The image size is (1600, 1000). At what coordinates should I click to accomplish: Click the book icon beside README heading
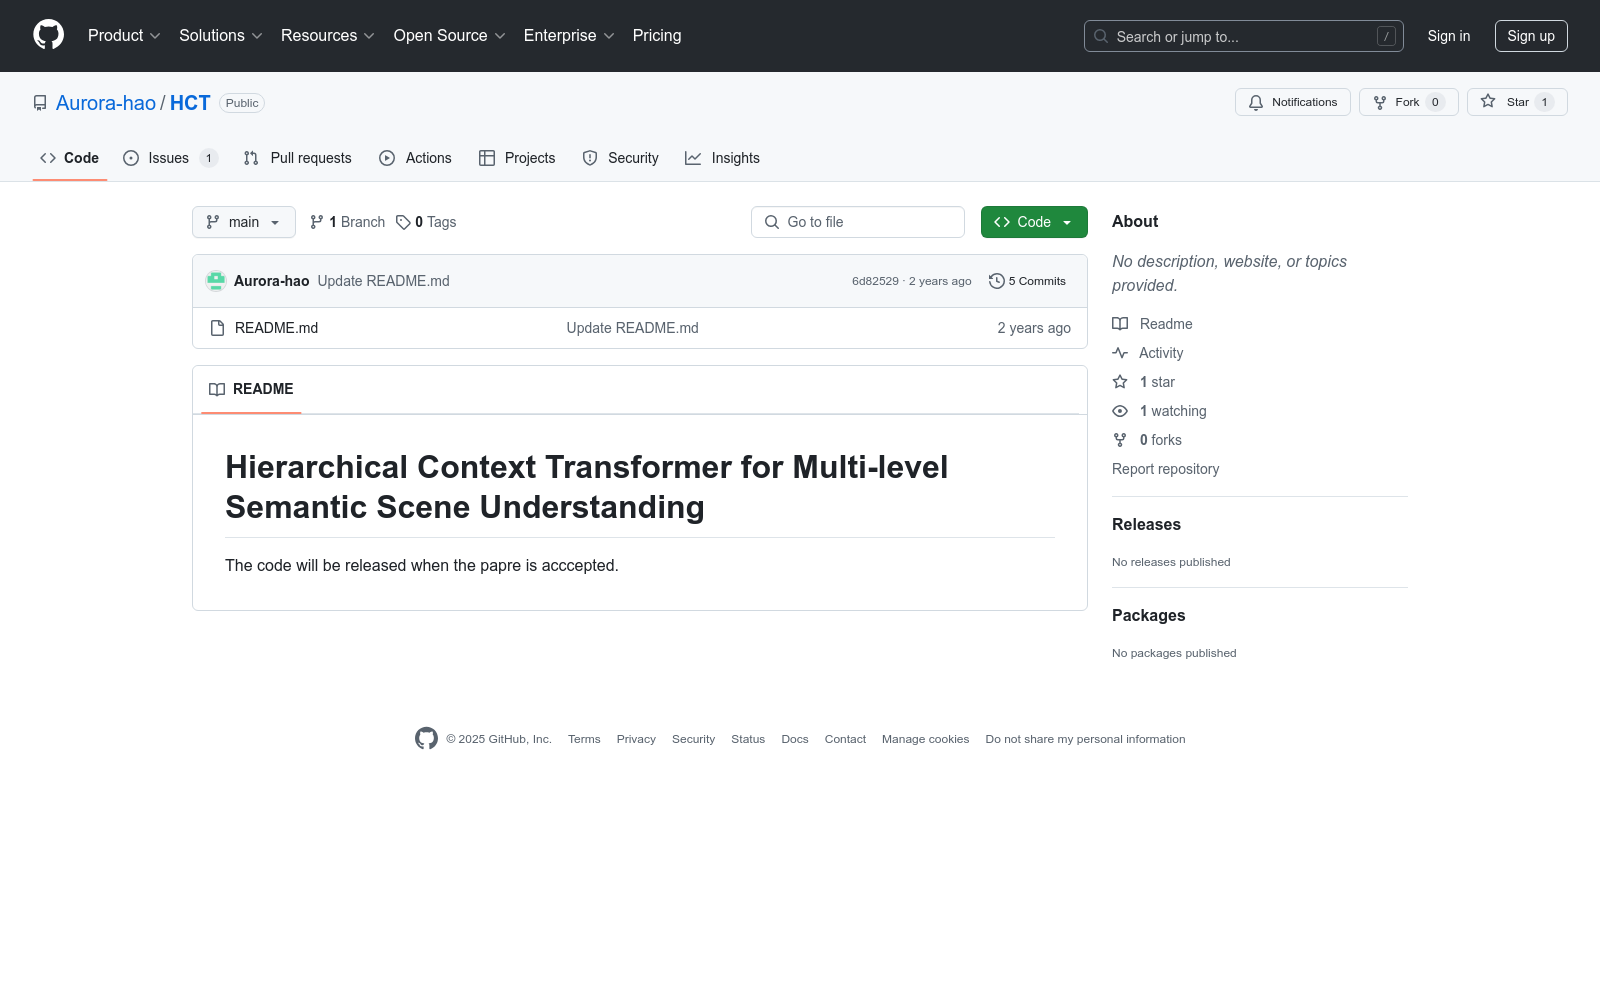(217, 389)
